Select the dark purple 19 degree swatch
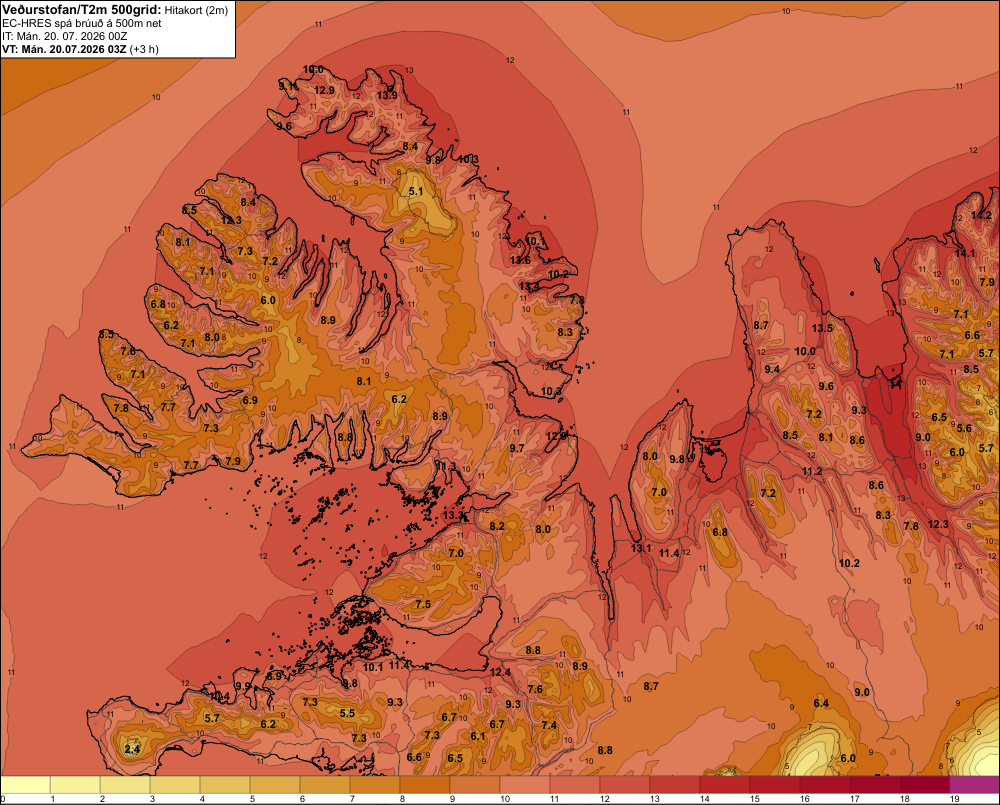Screen dimensions: 1000x805 pyautogui.click(x=974, y=785)
